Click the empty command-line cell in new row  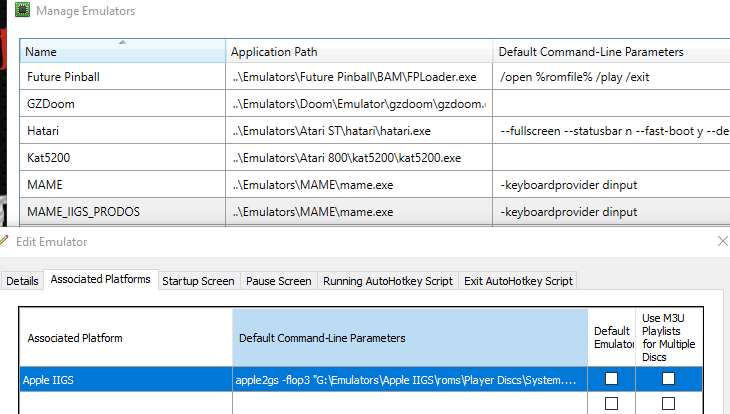point(410,403)
